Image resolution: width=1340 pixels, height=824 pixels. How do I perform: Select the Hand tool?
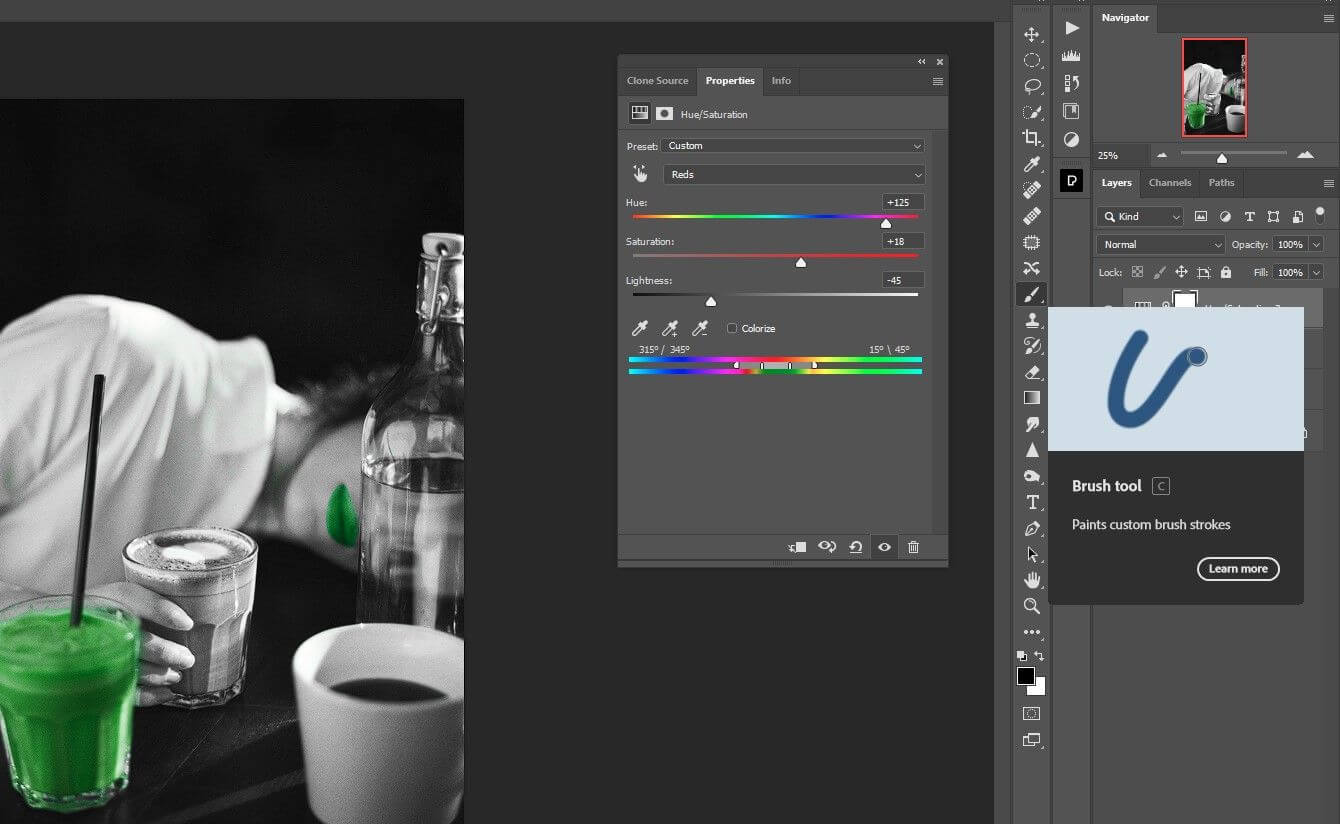(1032, 580)
